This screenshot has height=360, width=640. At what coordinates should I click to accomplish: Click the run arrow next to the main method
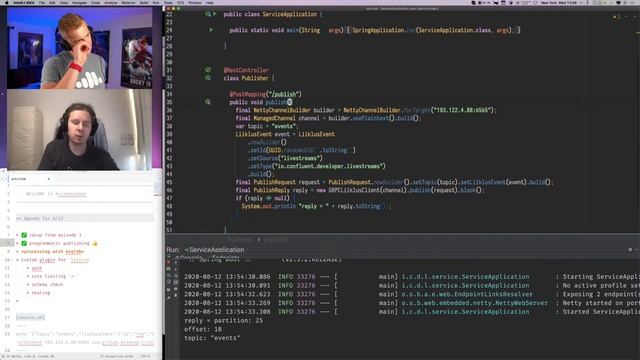(x=211, y=30)
